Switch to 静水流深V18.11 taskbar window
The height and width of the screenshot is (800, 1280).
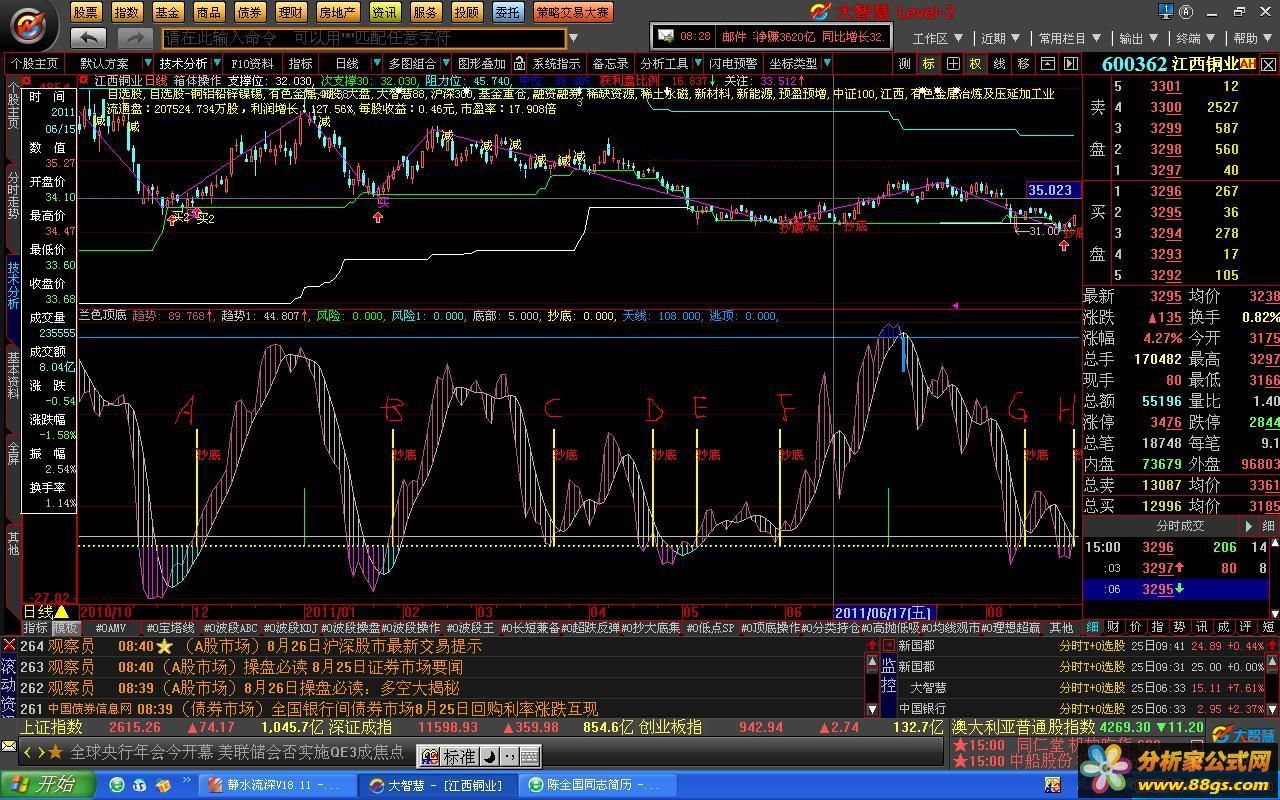278,786
